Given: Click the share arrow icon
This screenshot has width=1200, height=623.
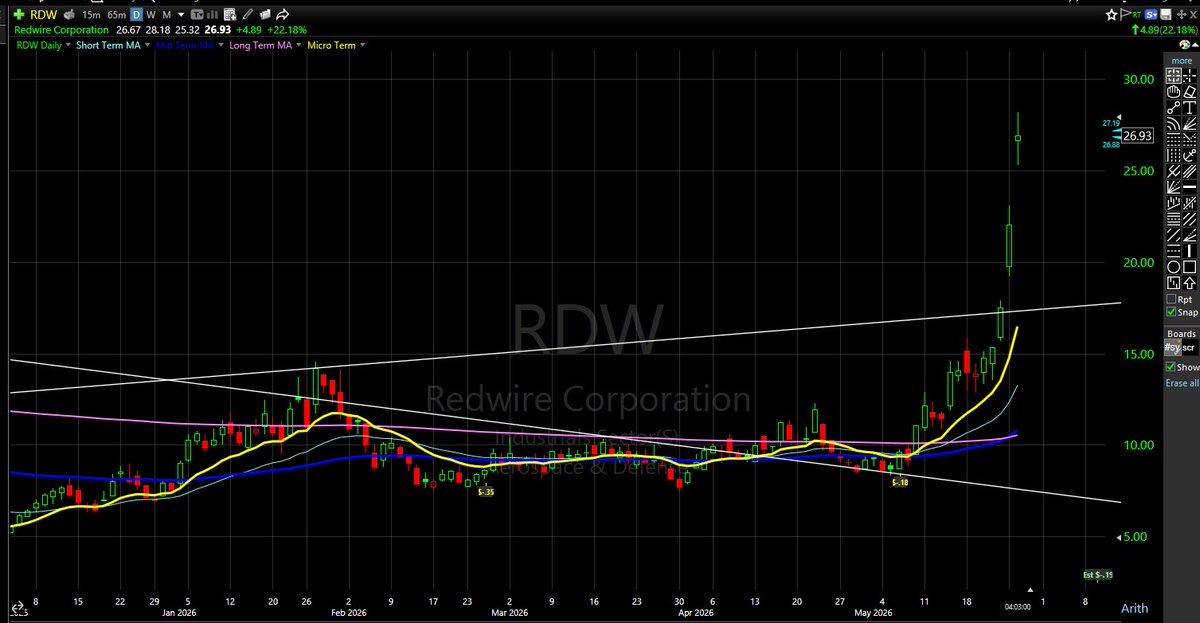Looking at the screenshot, I should click(283, 15).
